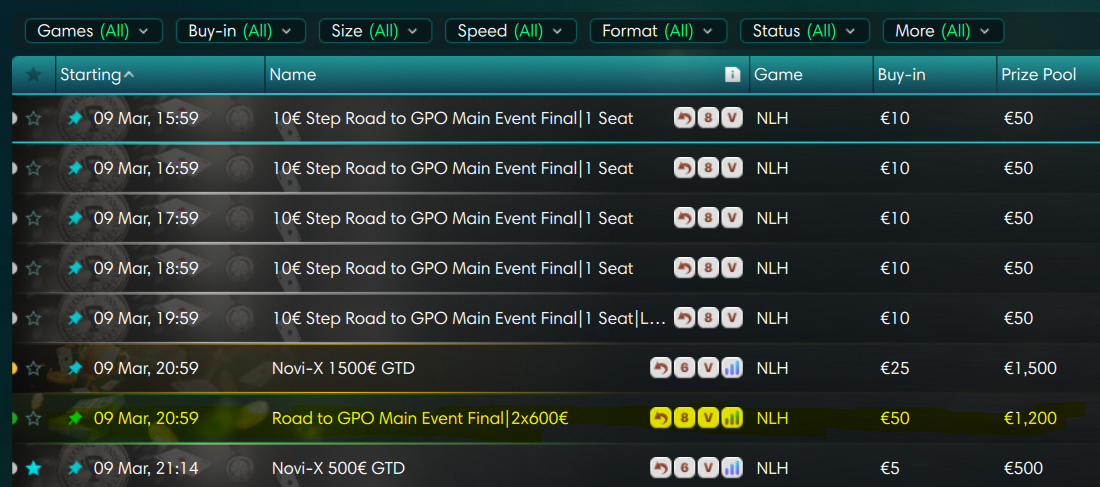Viewport: 1100px width, 487px height.
Task: Sort tournaments by the Starting column
Action: 96,75
